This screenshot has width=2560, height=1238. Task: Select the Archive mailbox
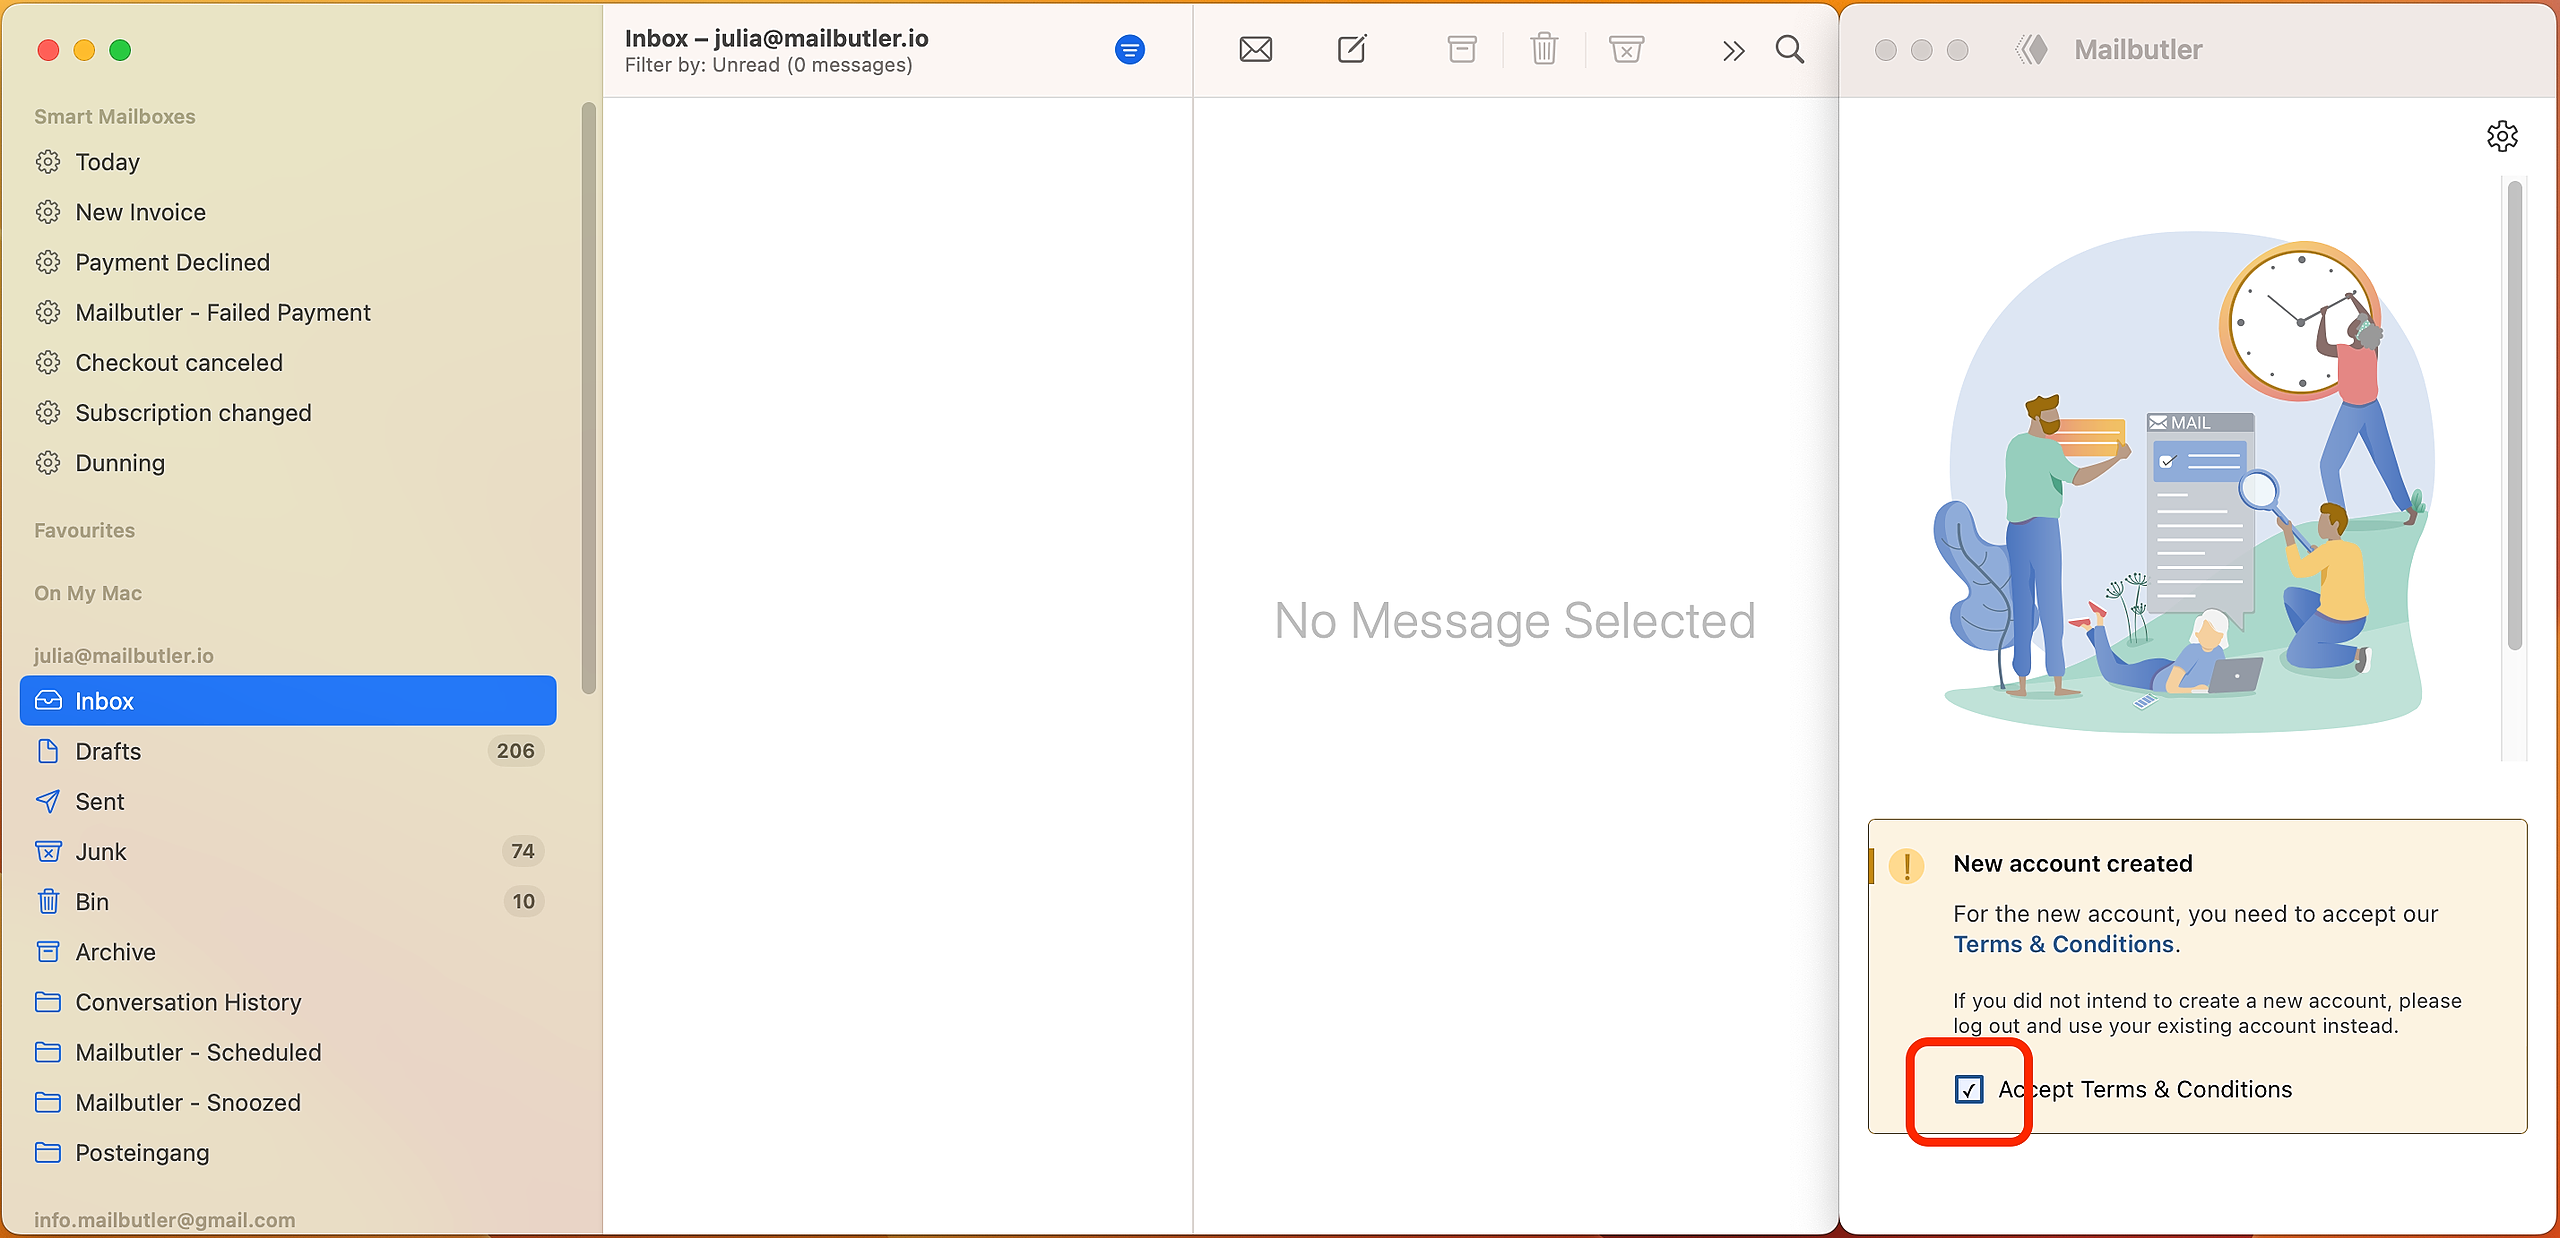pyautogui.click(x=288, y=951)
